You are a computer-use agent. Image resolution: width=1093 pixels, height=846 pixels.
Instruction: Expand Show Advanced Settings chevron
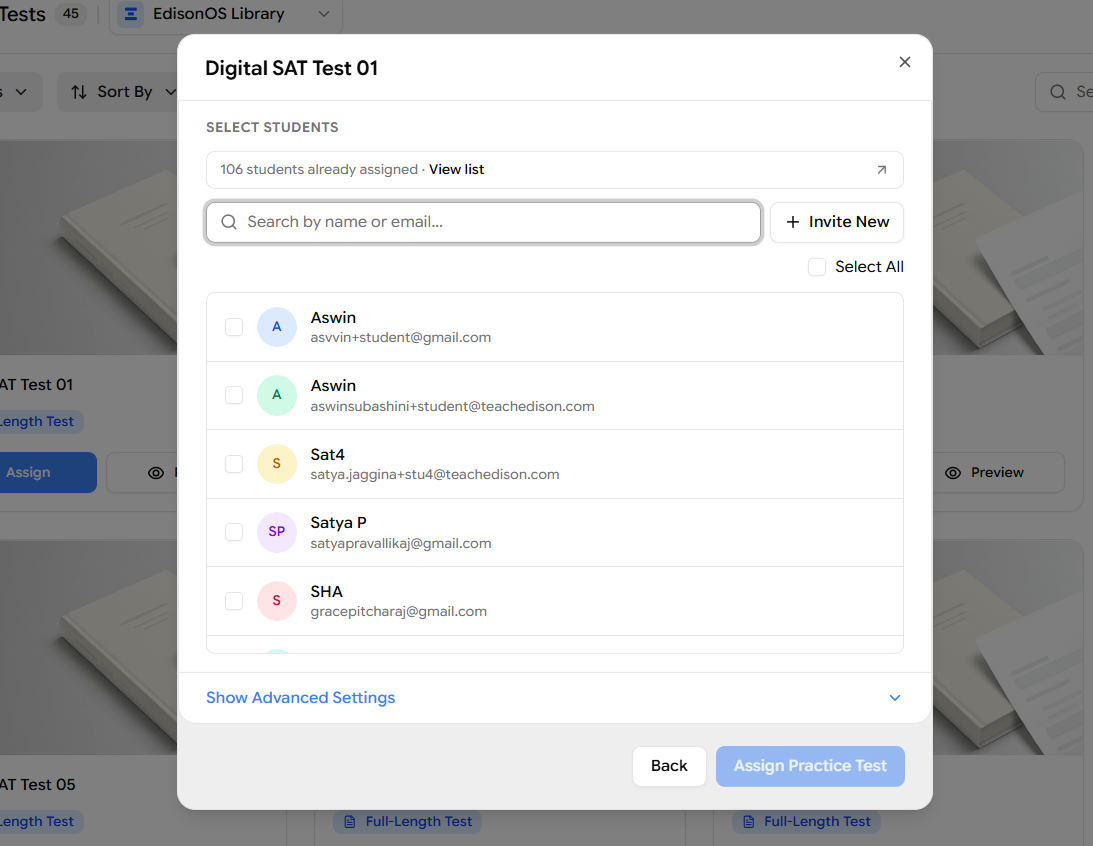895,698
